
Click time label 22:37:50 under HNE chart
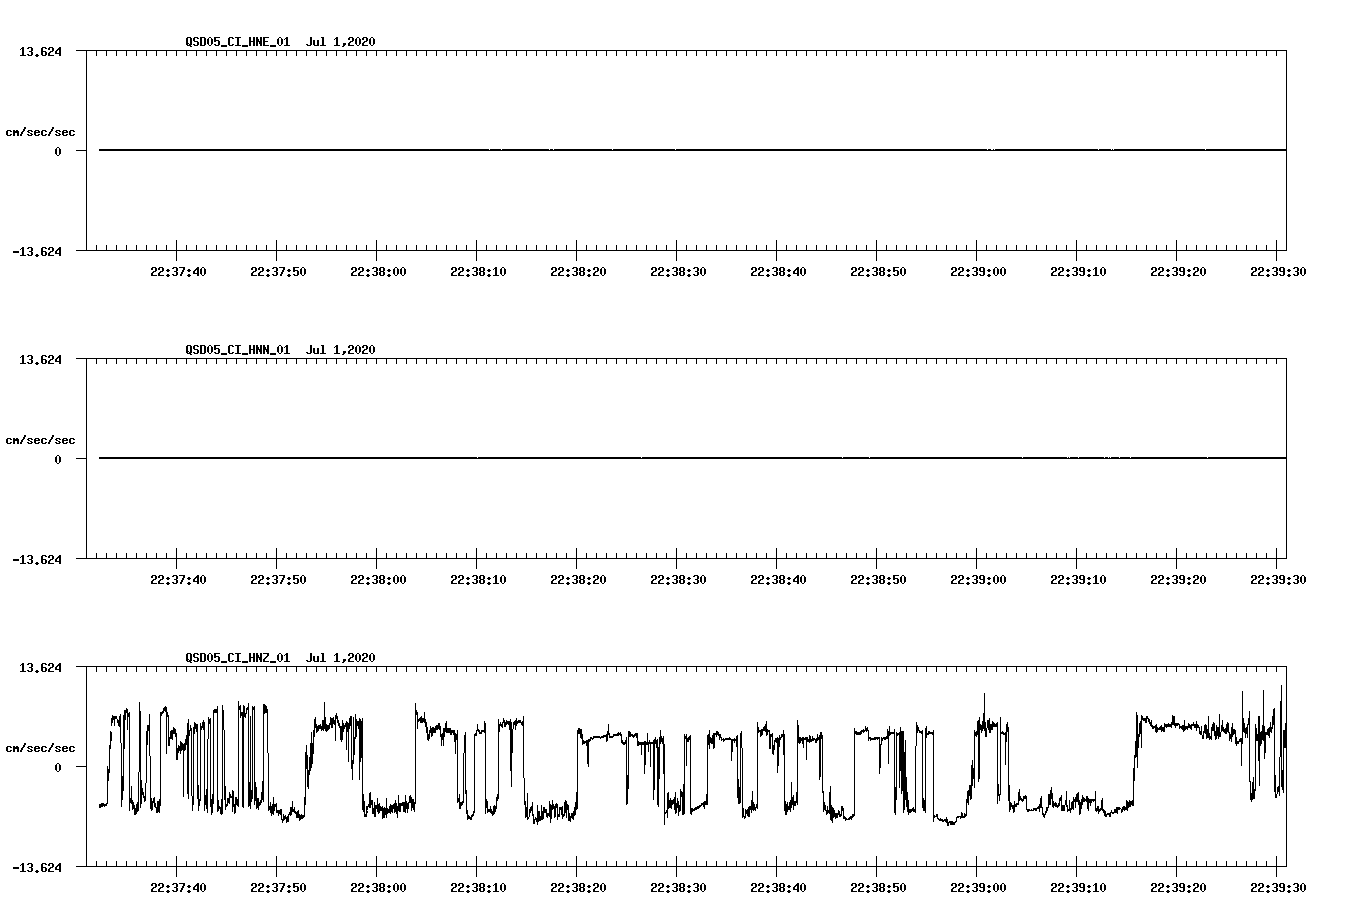278,271
